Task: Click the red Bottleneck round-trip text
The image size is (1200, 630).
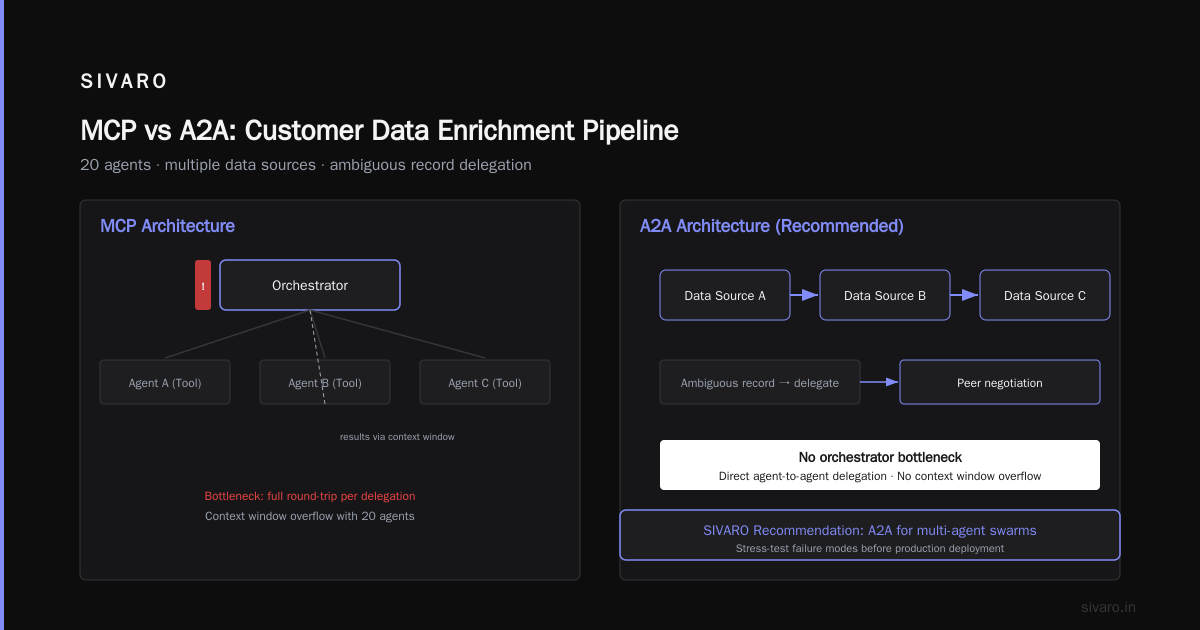Action: tap(310, 496)
